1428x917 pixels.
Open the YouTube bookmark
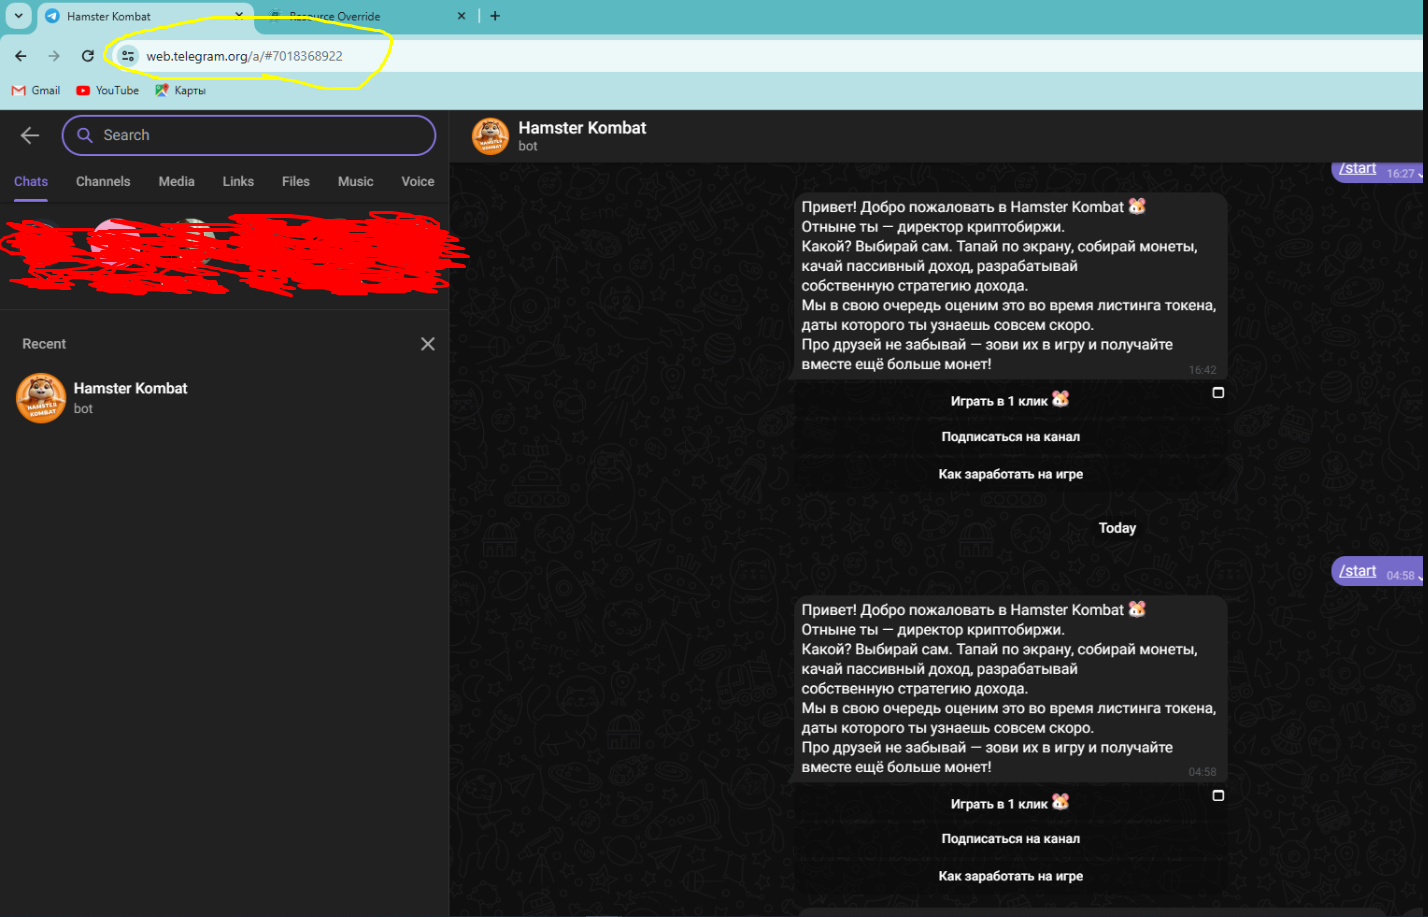tap(108, 90)
